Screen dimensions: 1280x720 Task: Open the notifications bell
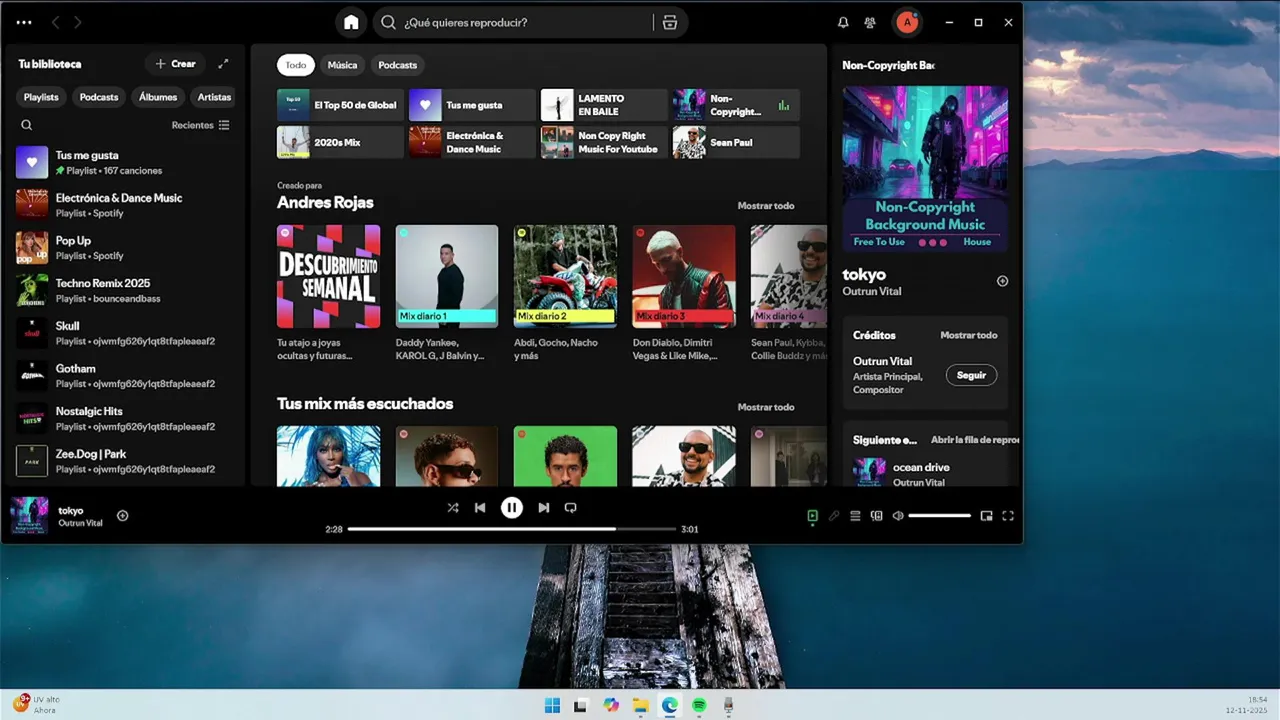[x=843, y=22]
